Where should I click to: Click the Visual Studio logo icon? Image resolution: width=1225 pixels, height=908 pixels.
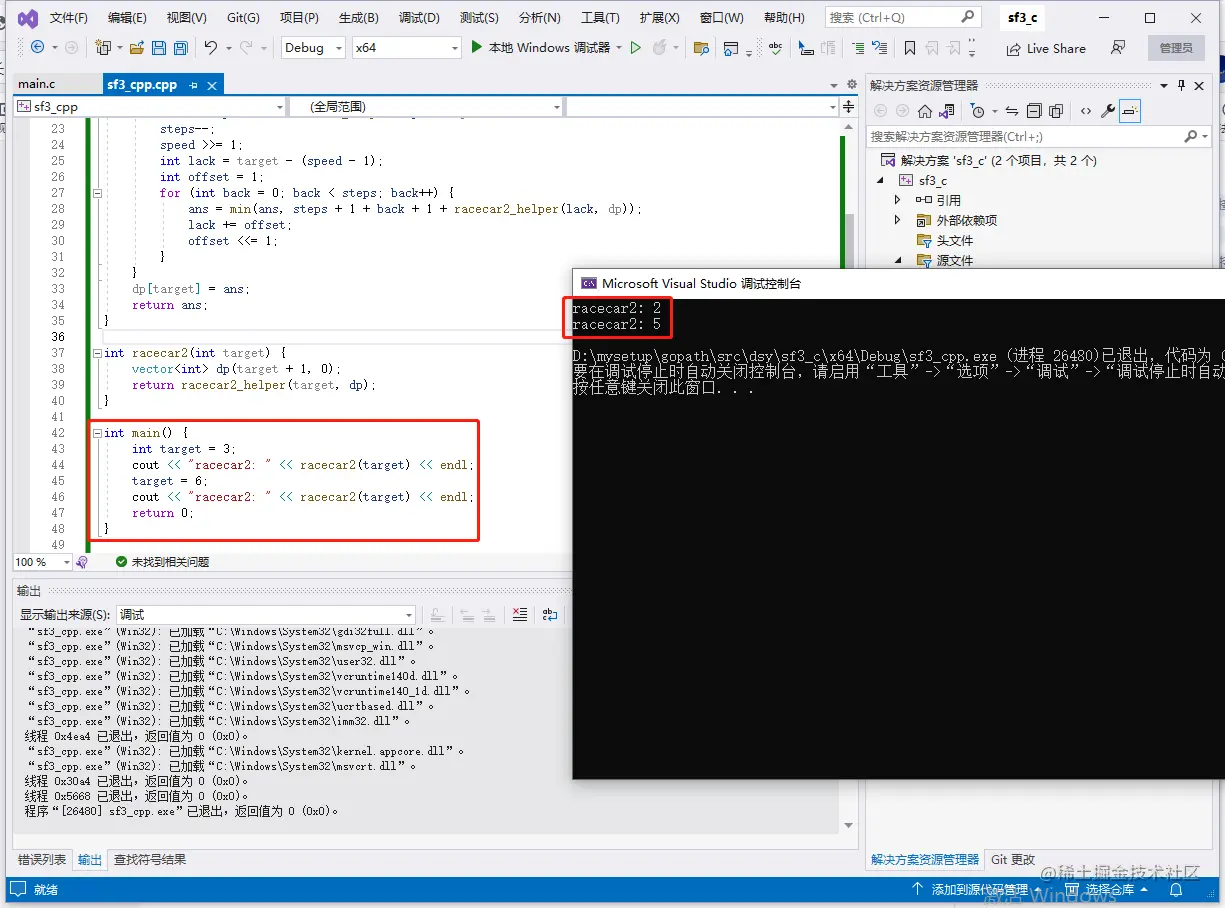coord(28,18)
